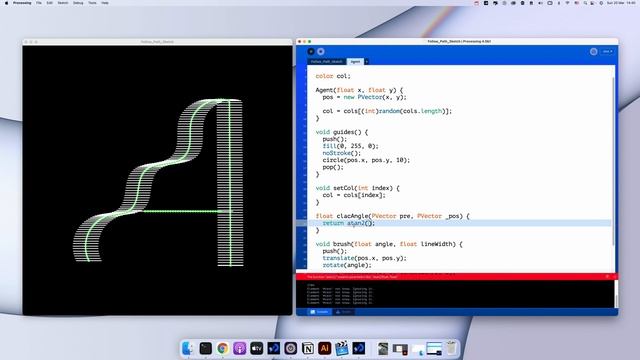Open Notion from the Dock
Screen dimensions: 640x360
pos(308,348)
